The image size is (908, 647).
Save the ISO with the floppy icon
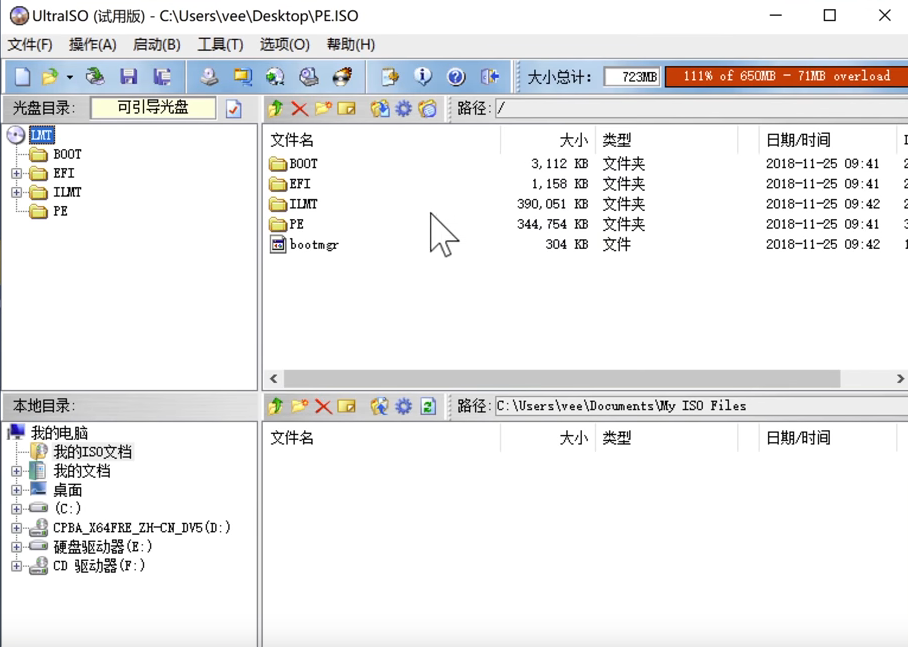(129, 76)
